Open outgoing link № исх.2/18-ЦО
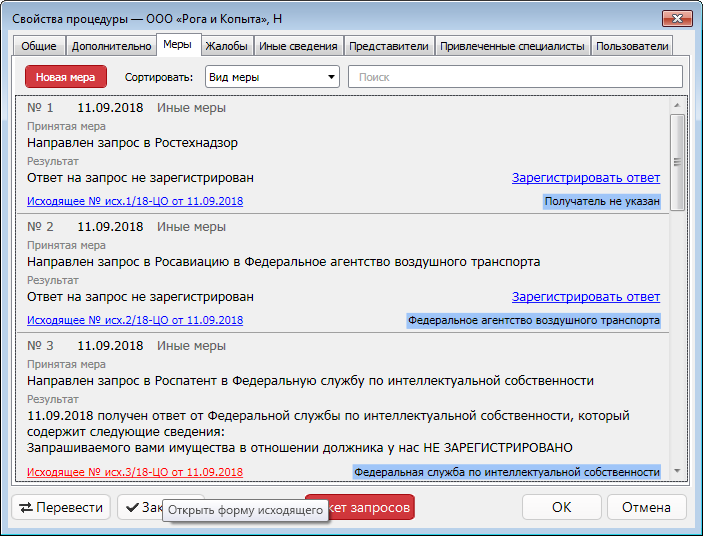Viewport: 703px width, 536px height. point(135,321)
